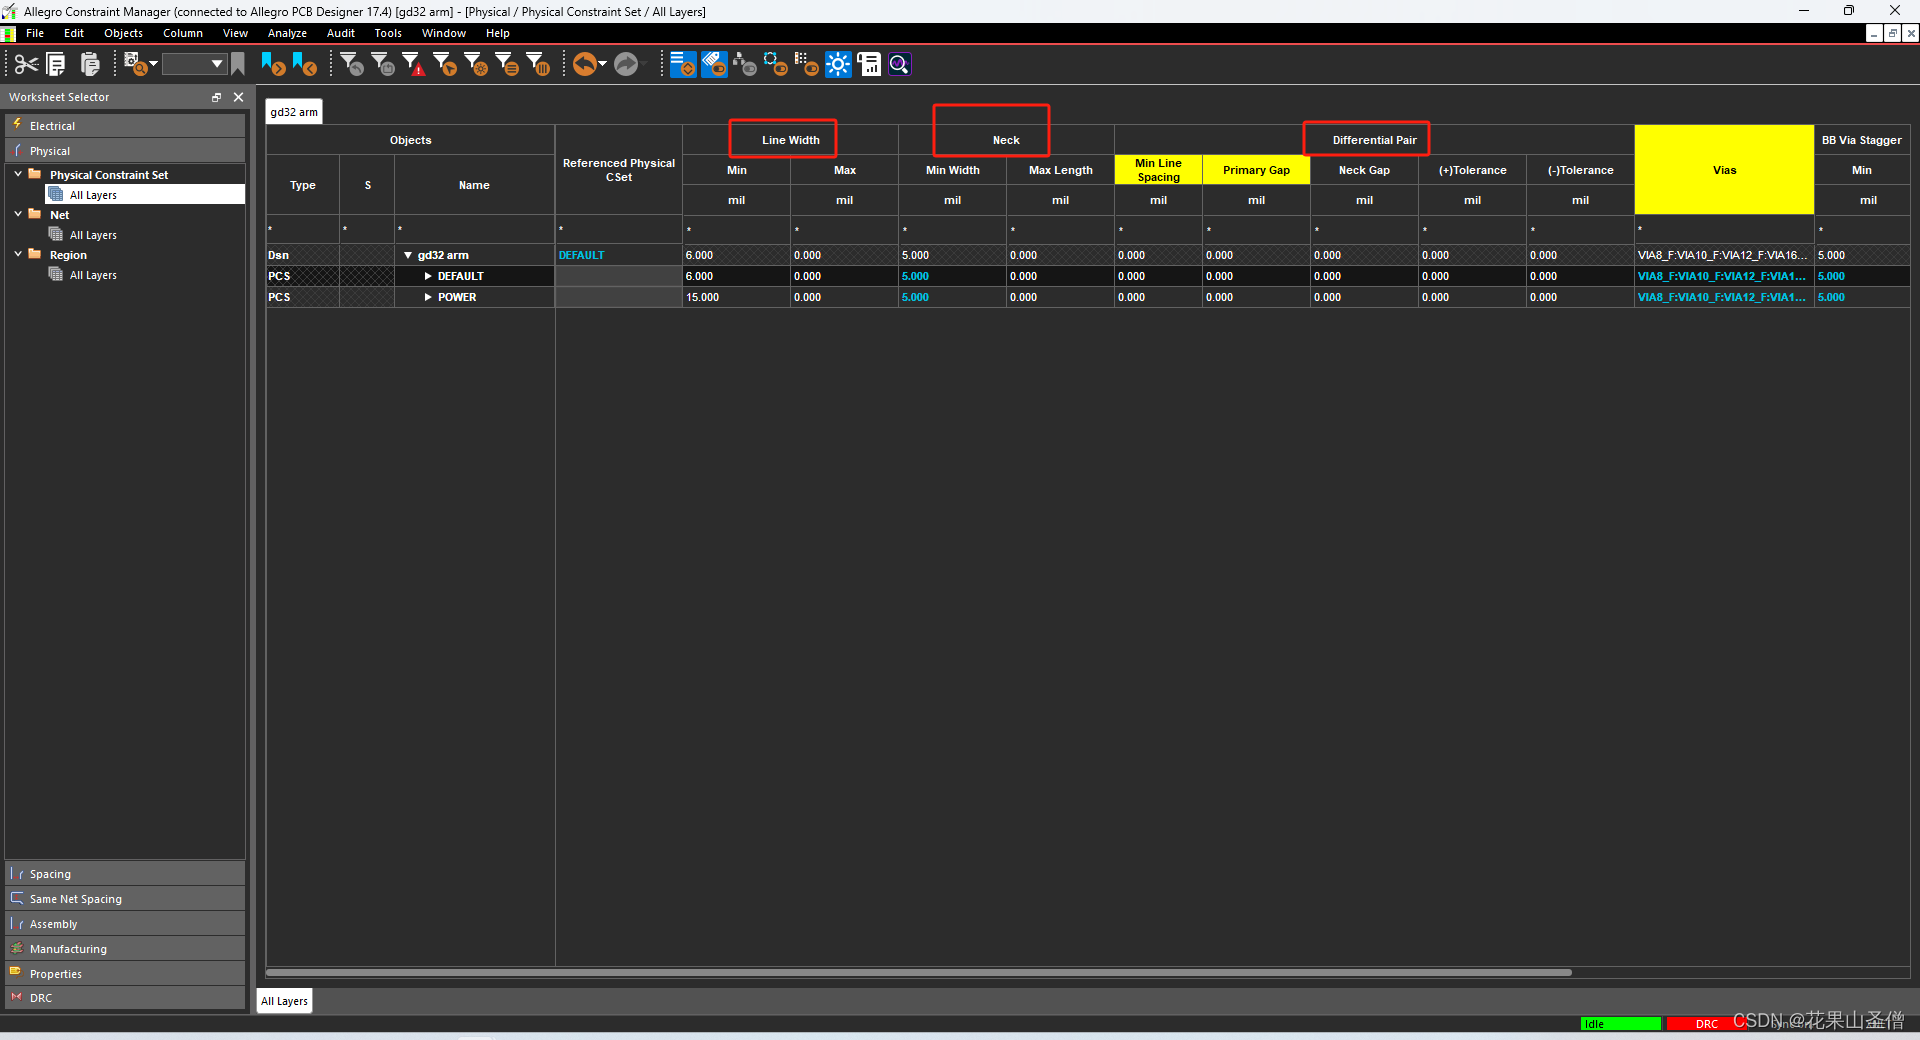Click the Find search icon in toolbar
1920x1040 pixels.
tap(135, 65)
